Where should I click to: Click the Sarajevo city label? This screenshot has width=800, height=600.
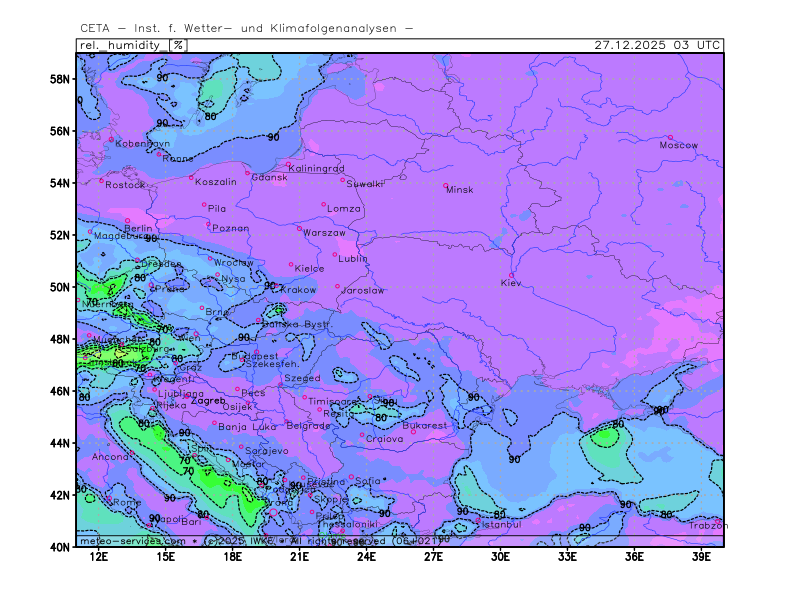[265, 451]
